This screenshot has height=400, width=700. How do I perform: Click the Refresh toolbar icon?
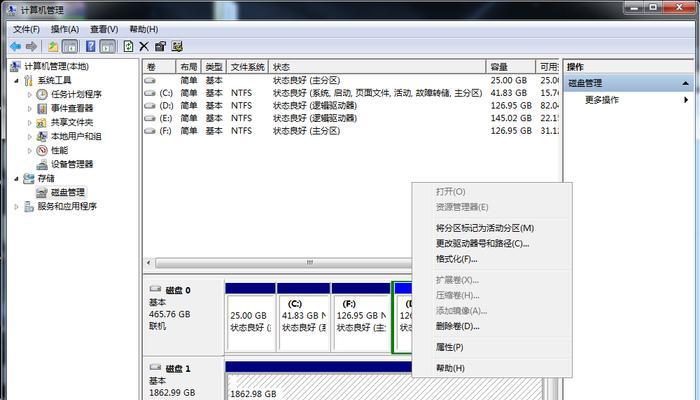[129, 46]
